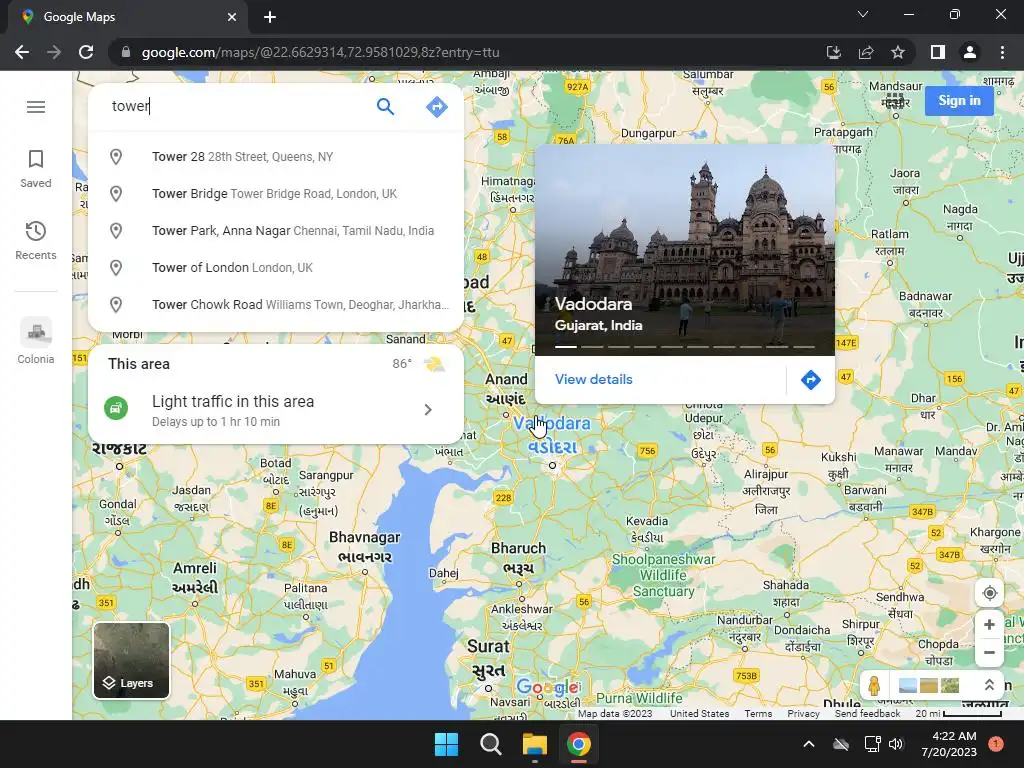1024x768 pixels.
Task: Click the pin icon beside Tower of London
Action: [x=116, y=268]
